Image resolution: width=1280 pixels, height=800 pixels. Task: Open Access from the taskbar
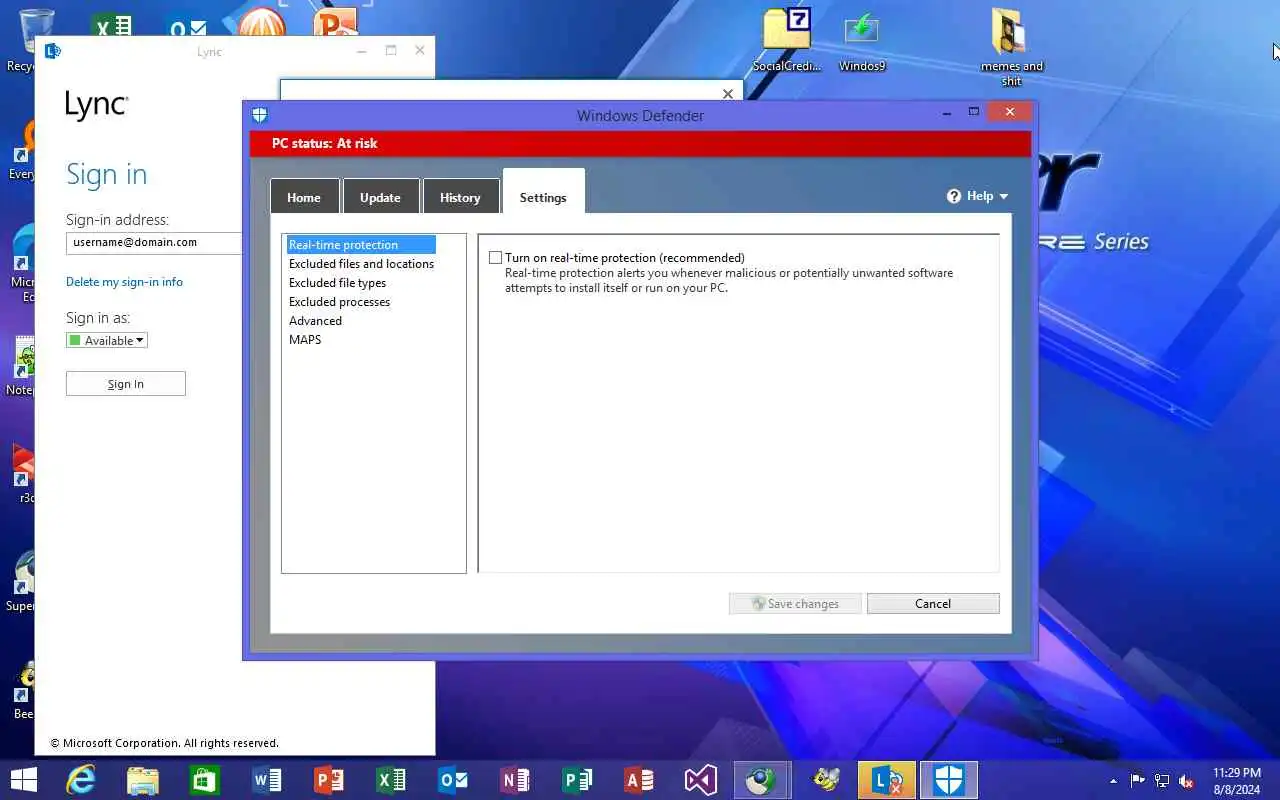coord(639,780)
